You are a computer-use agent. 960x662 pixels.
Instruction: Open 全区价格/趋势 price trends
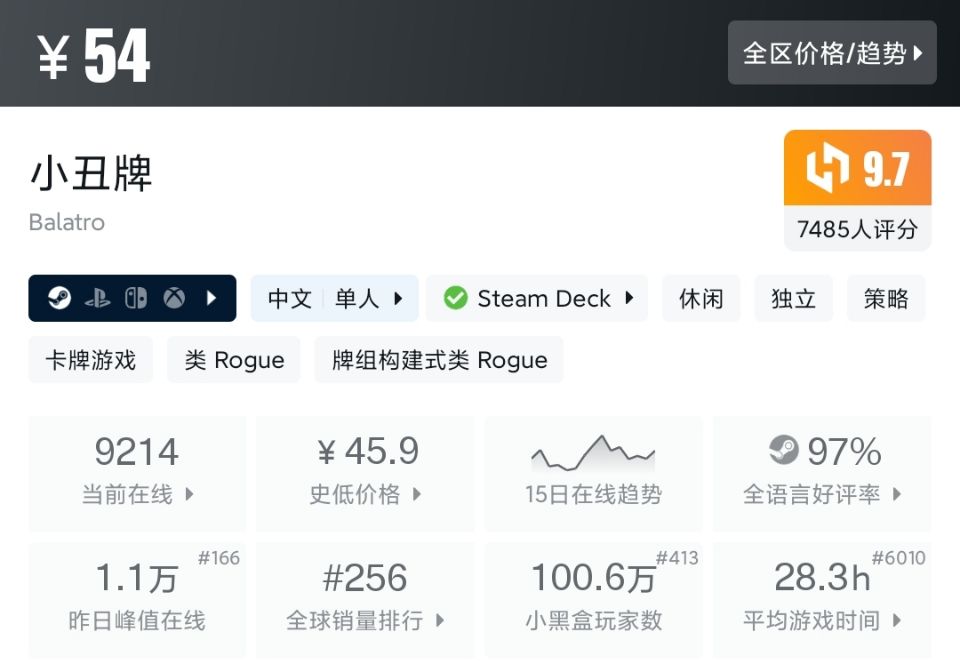click(x=832, y=53)
